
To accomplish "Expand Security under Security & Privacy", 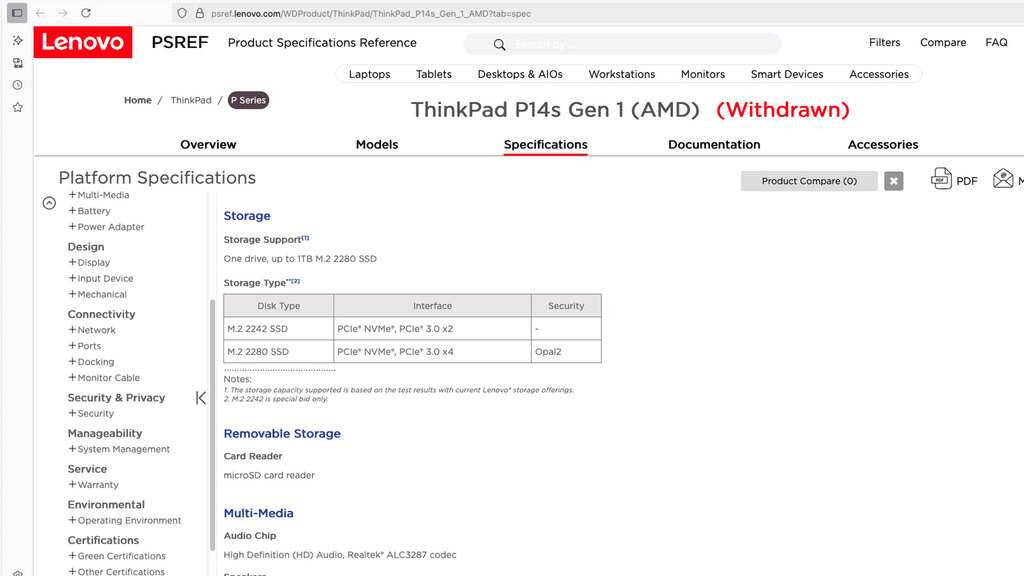I will point(91,413).
